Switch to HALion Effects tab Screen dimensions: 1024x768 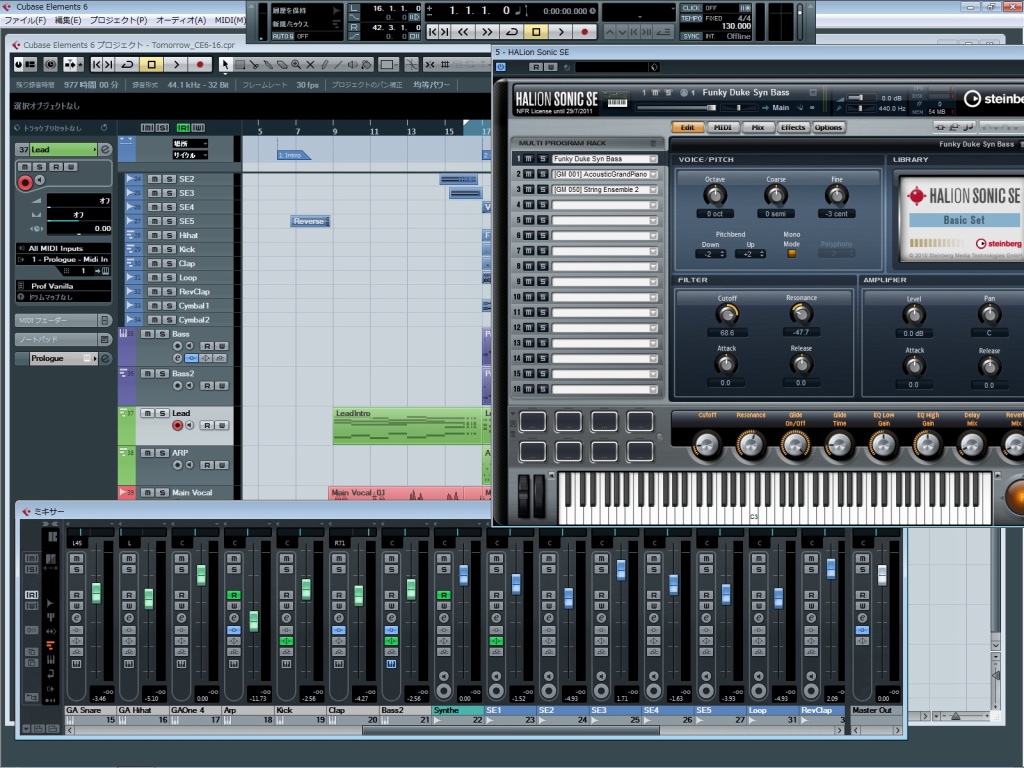click(x=793, y=127)
